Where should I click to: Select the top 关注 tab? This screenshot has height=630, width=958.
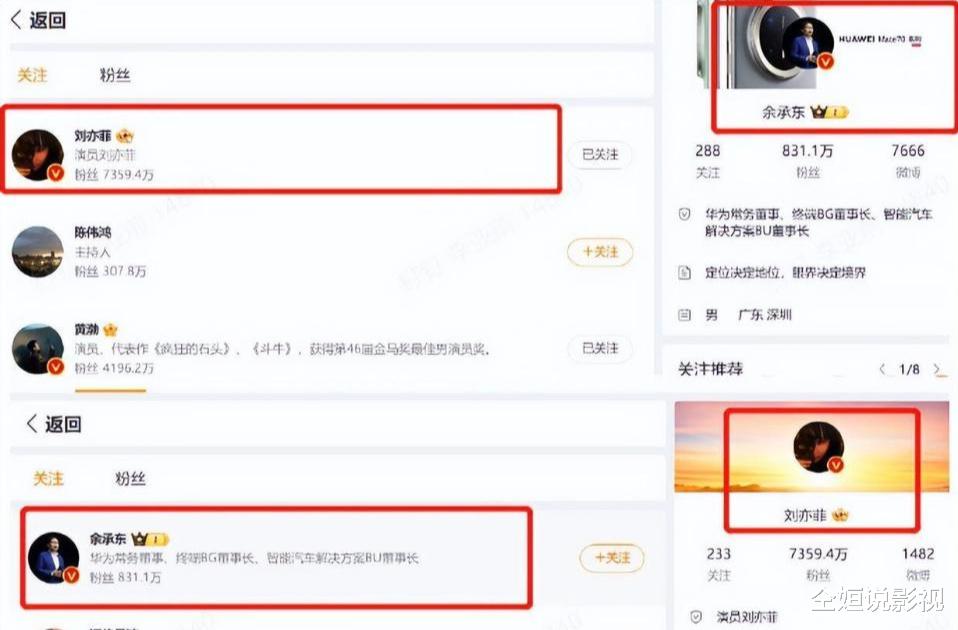tap(32, 75)
